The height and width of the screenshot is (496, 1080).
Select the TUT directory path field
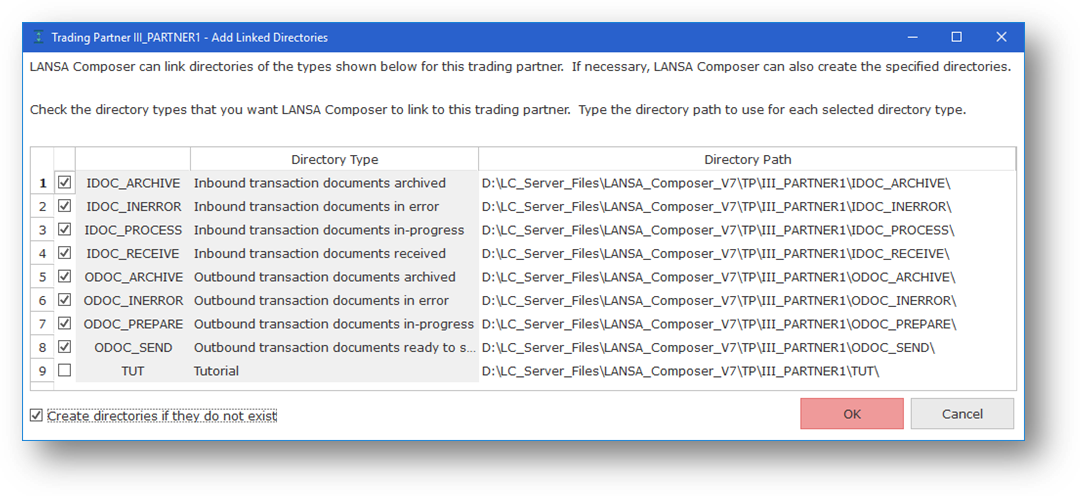680,371
